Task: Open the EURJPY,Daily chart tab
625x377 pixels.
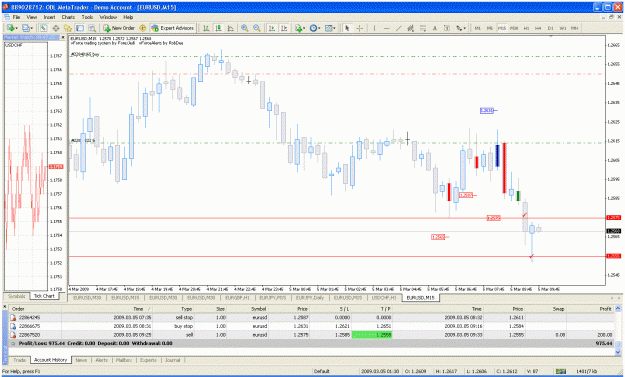Action: point(310,298)
